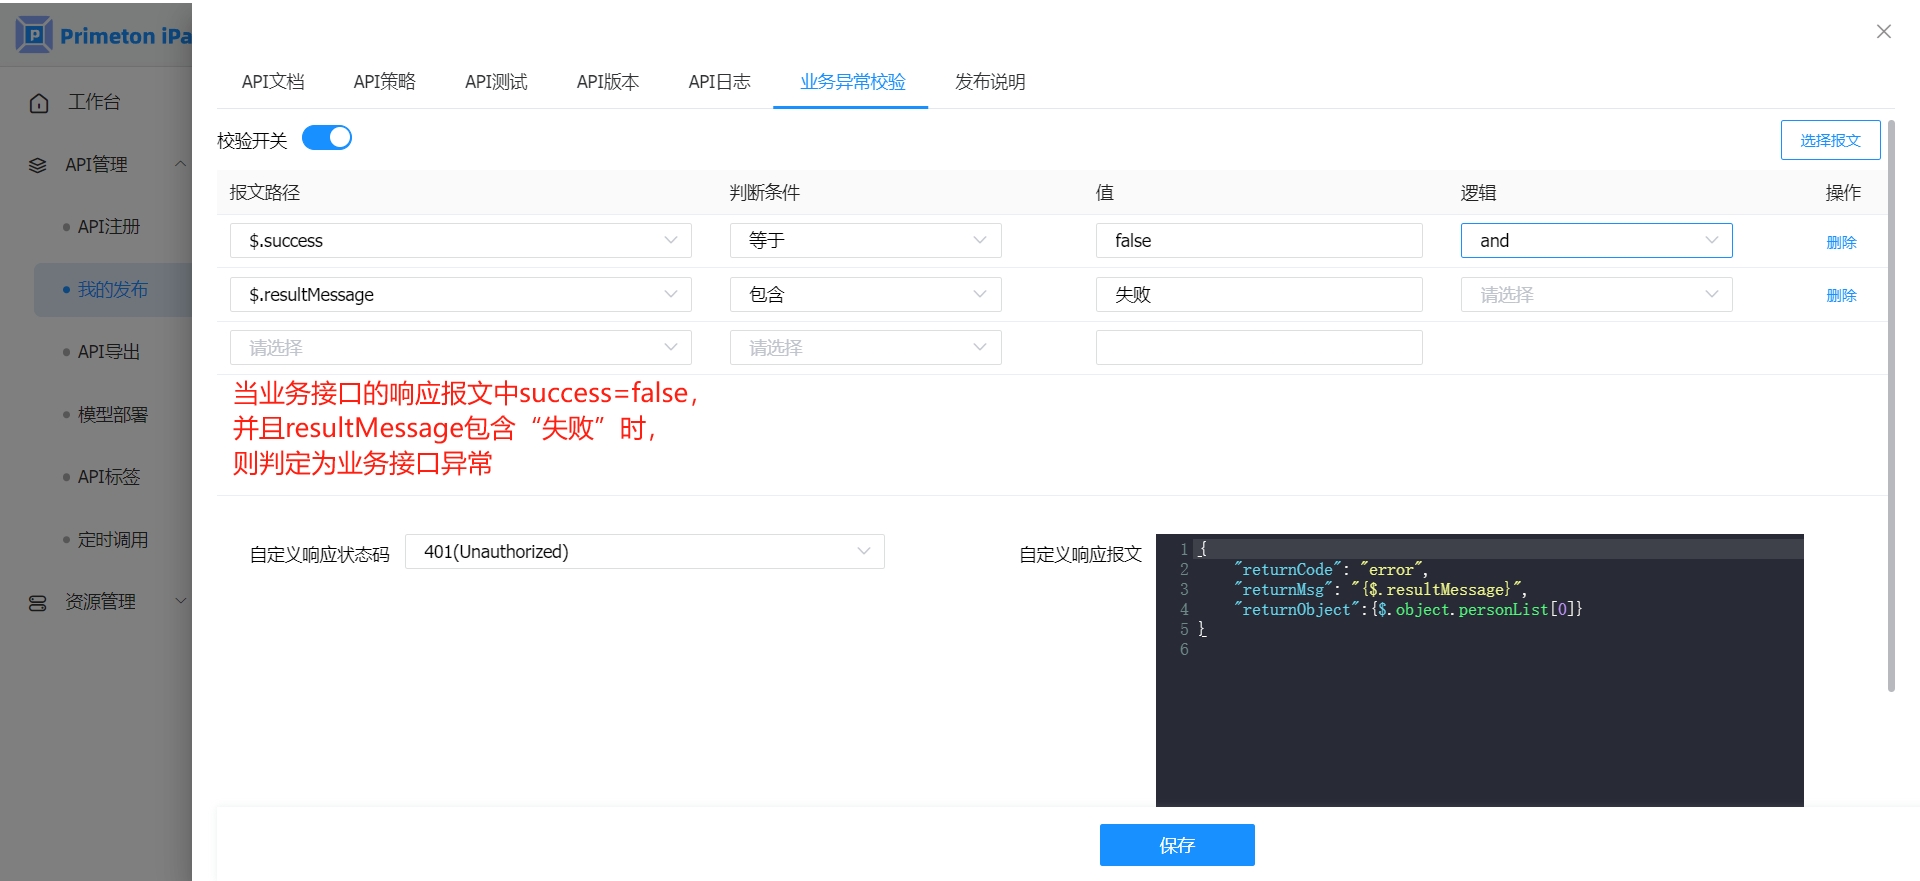
Task: Open the 等于 condition dropdown
Action: pyautogui.click(x=865, y=241)
